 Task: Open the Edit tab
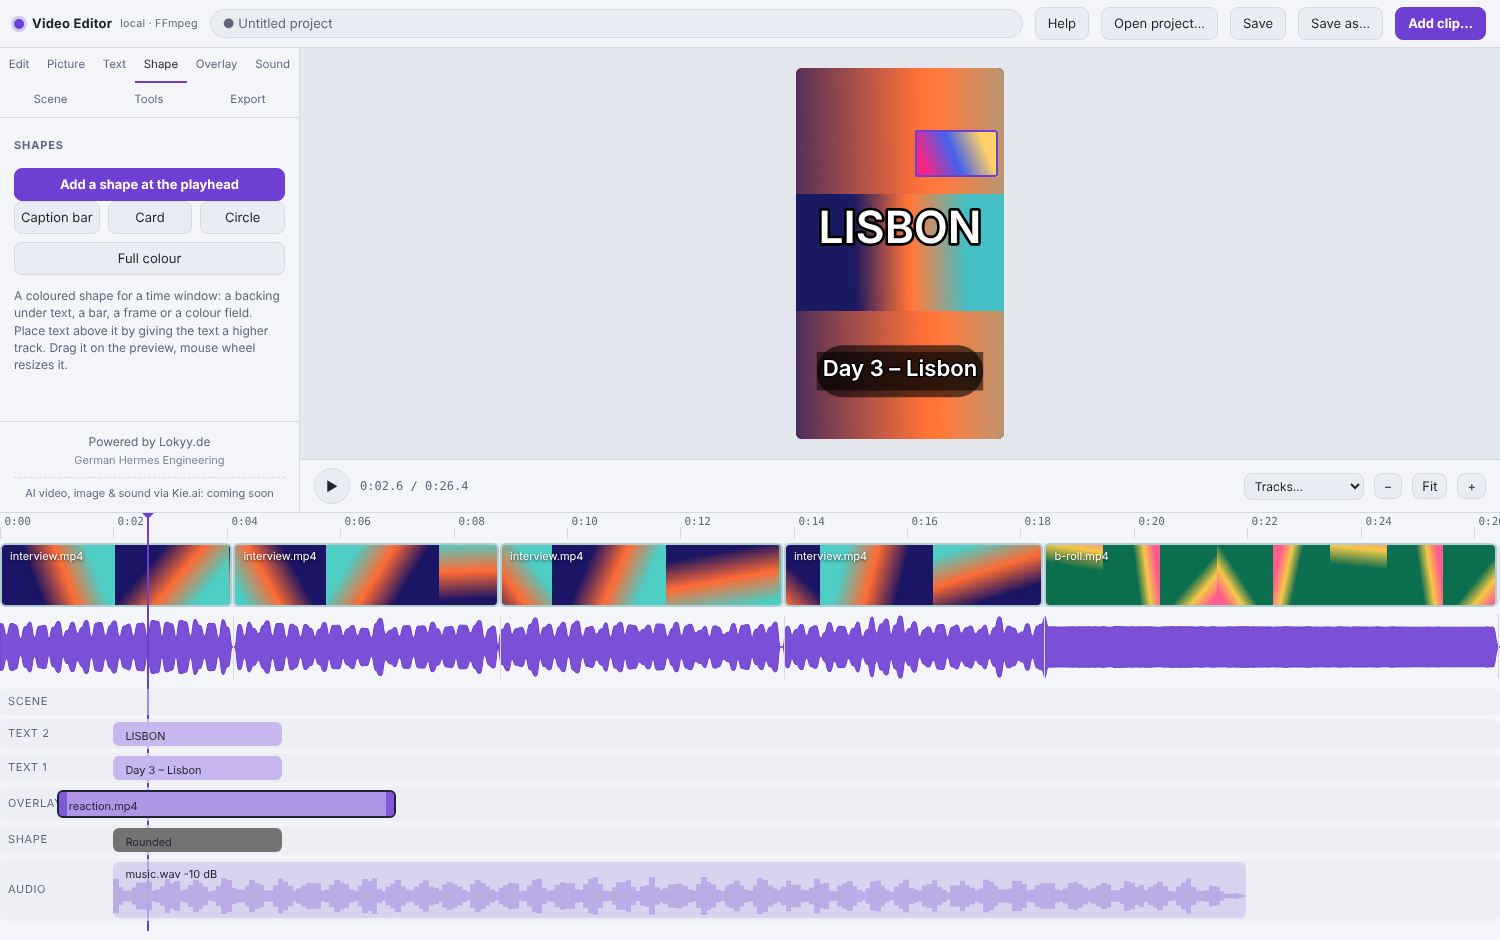click(x=19, y=64)
